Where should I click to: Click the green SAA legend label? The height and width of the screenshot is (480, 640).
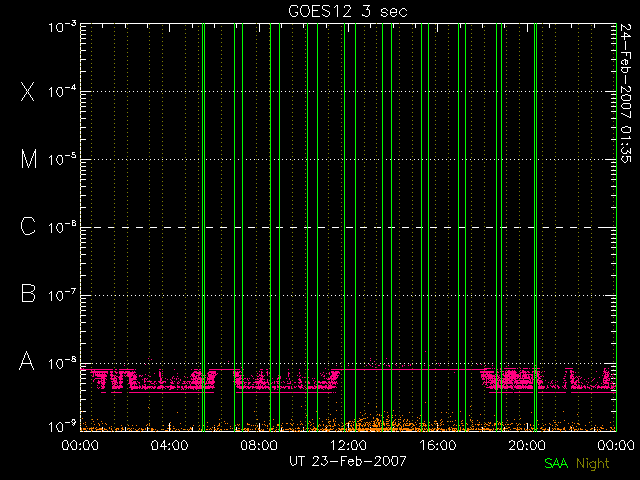point(556,463)
